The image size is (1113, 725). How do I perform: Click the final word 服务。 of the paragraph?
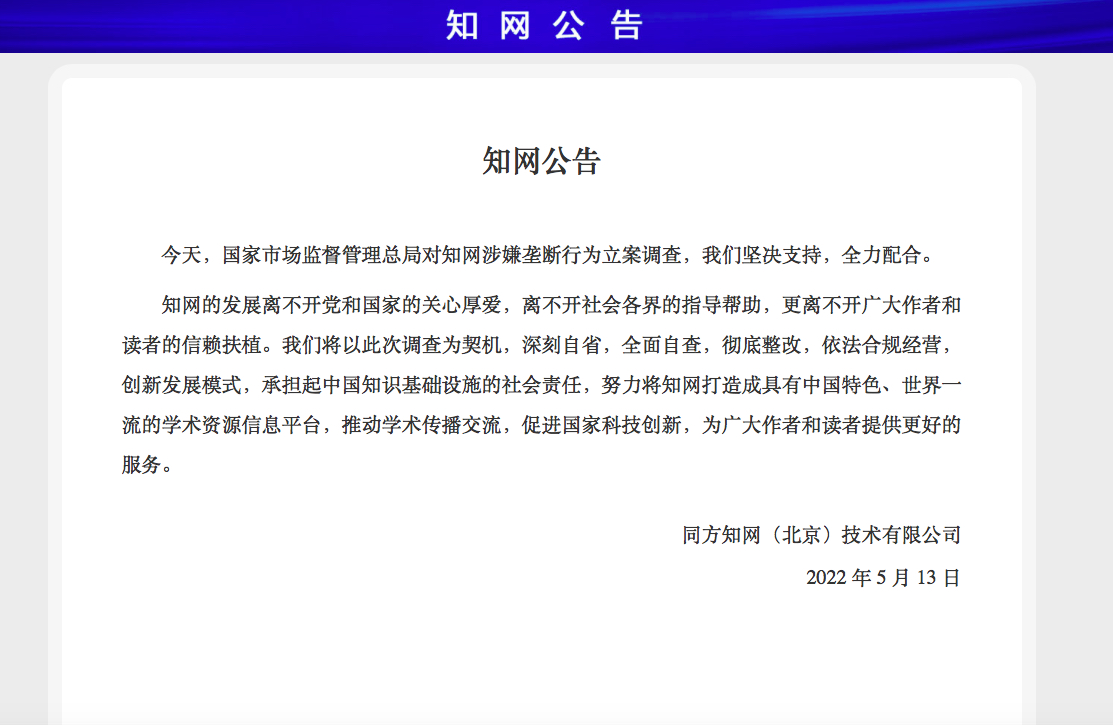click(x=148, y=465)
